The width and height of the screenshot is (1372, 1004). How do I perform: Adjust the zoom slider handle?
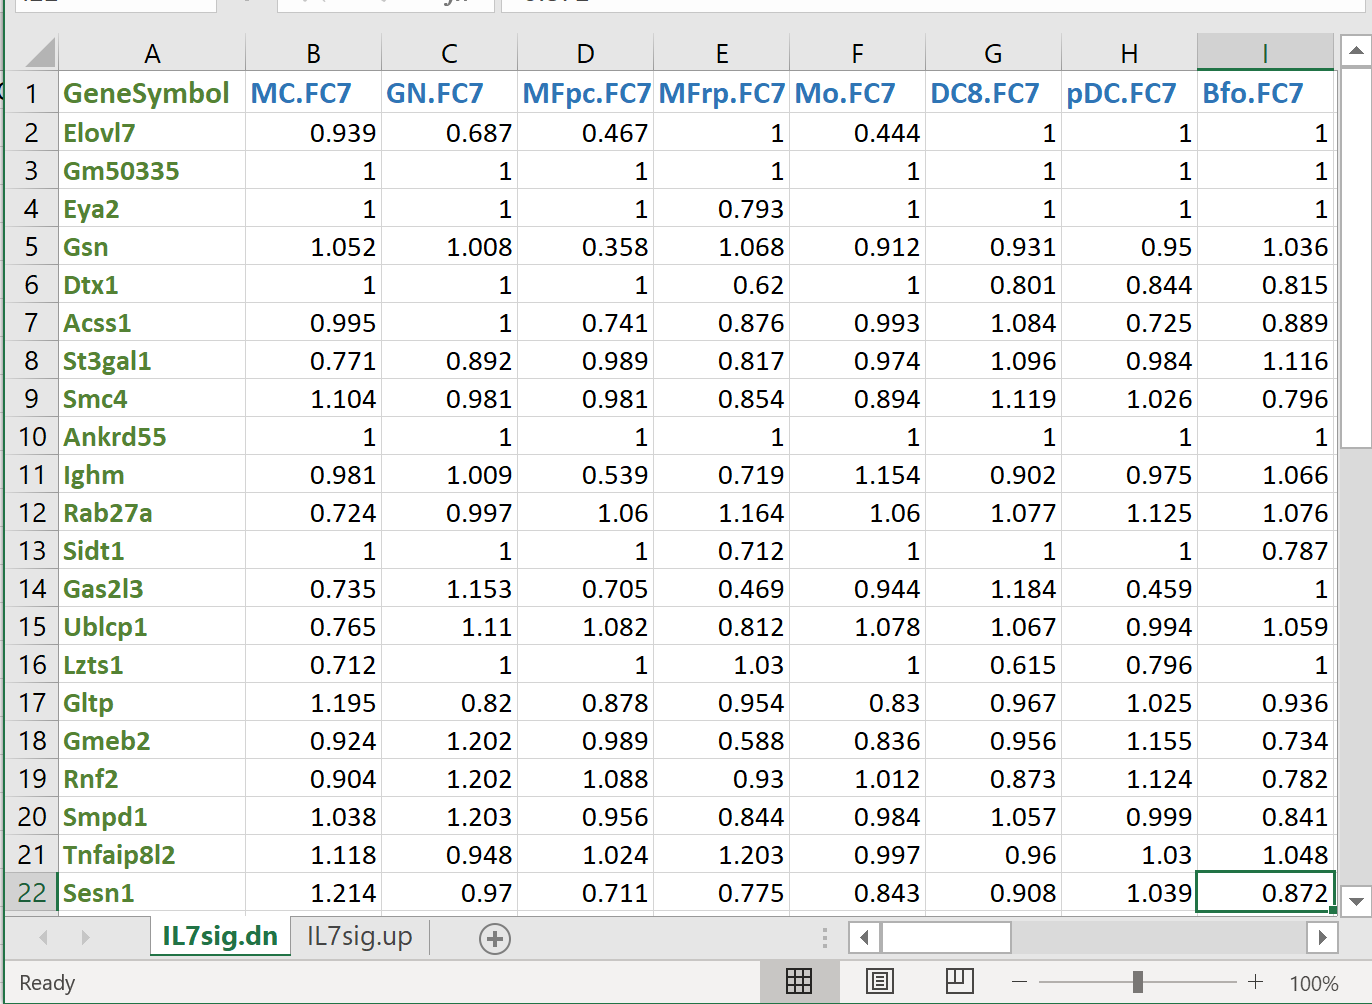tap(1138, 982)
